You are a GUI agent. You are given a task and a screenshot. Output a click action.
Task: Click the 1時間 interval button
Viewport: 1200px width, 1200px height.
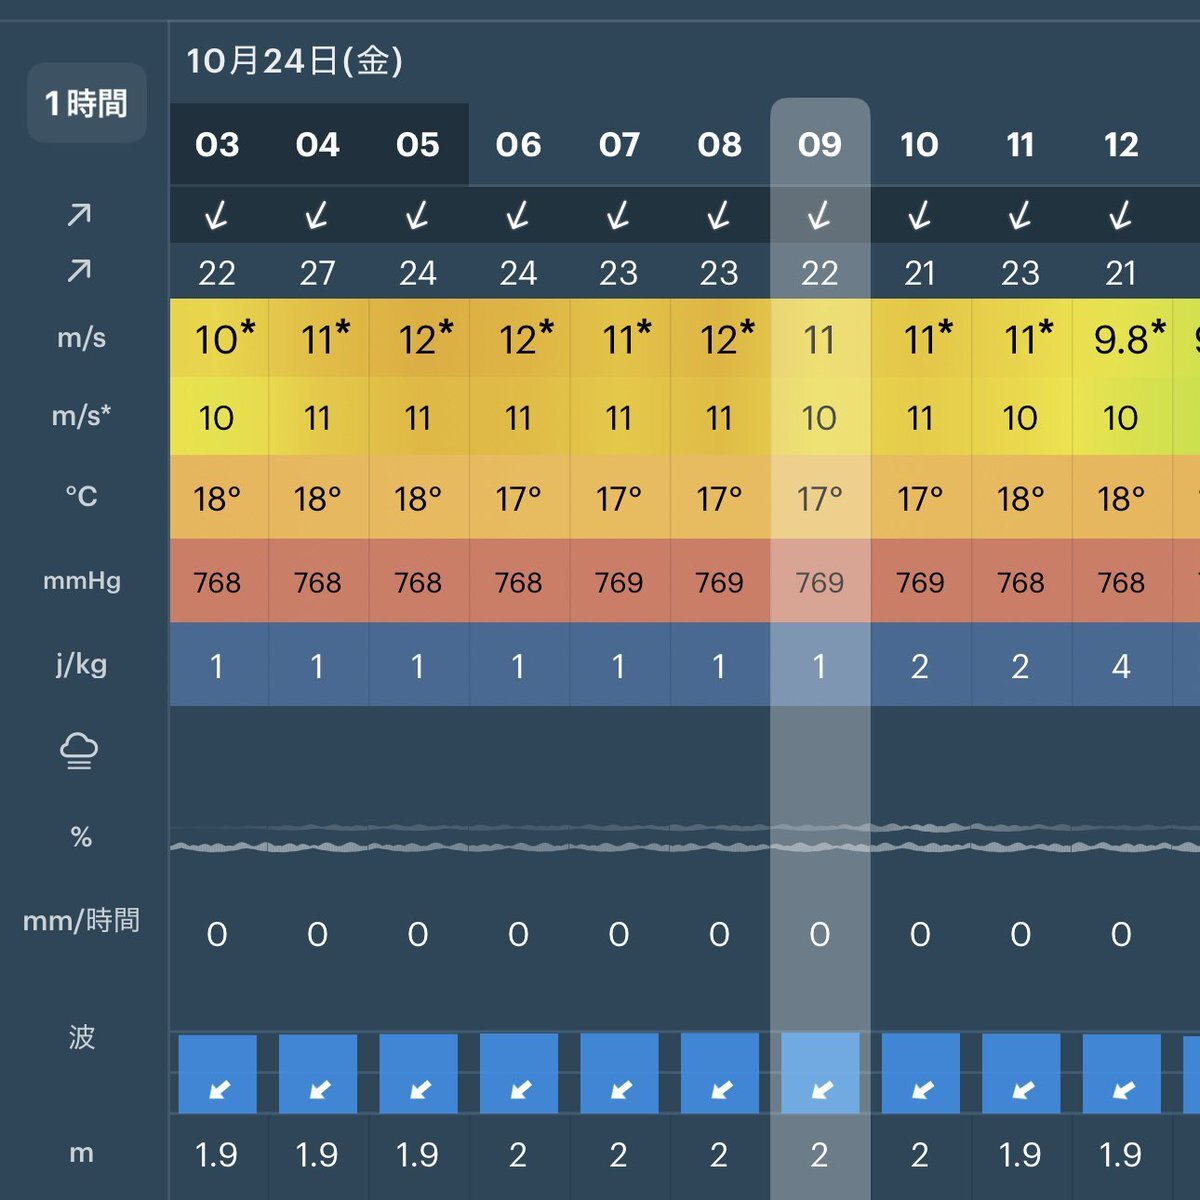tap(87, 103)
